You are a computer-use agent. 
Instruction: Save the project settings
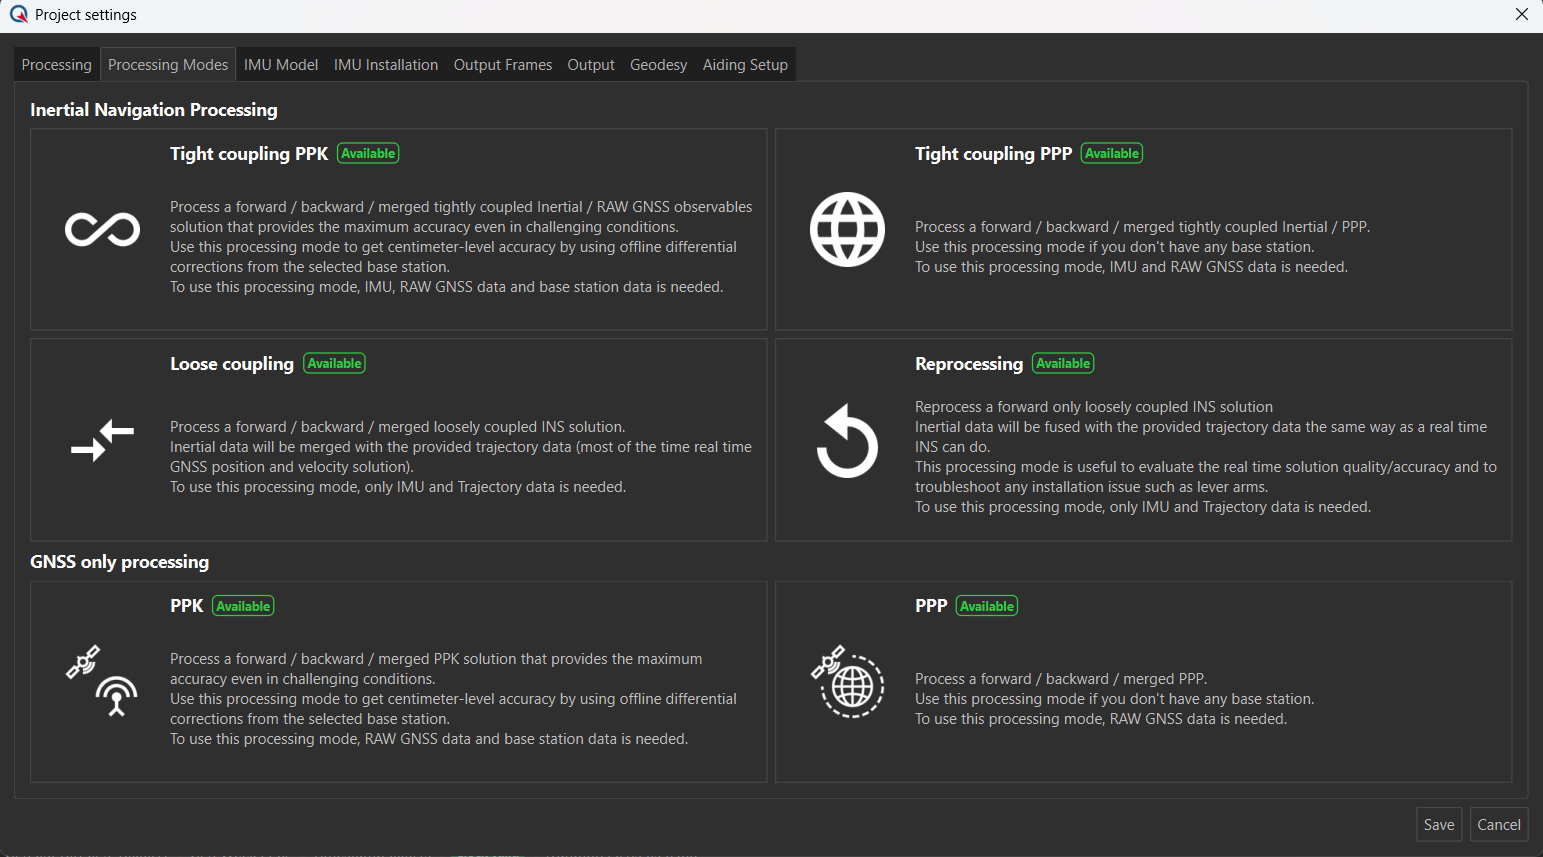pyautogui.click(x=1439, y=825)
